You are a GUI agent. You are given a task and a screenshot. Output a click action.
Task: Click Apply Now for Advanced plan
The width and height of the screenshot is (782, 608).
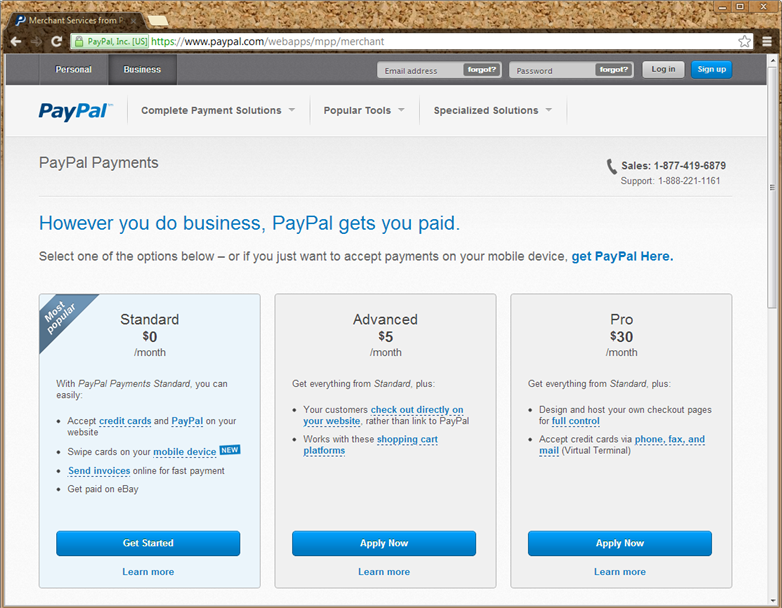click(x=384, y=543)
